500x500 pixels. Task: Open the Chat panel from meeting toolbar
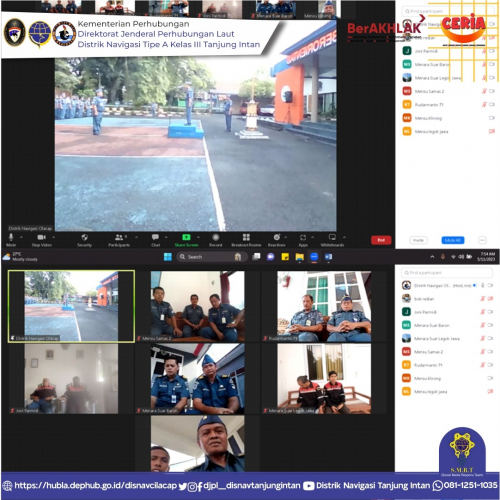(x=155, y=240)
